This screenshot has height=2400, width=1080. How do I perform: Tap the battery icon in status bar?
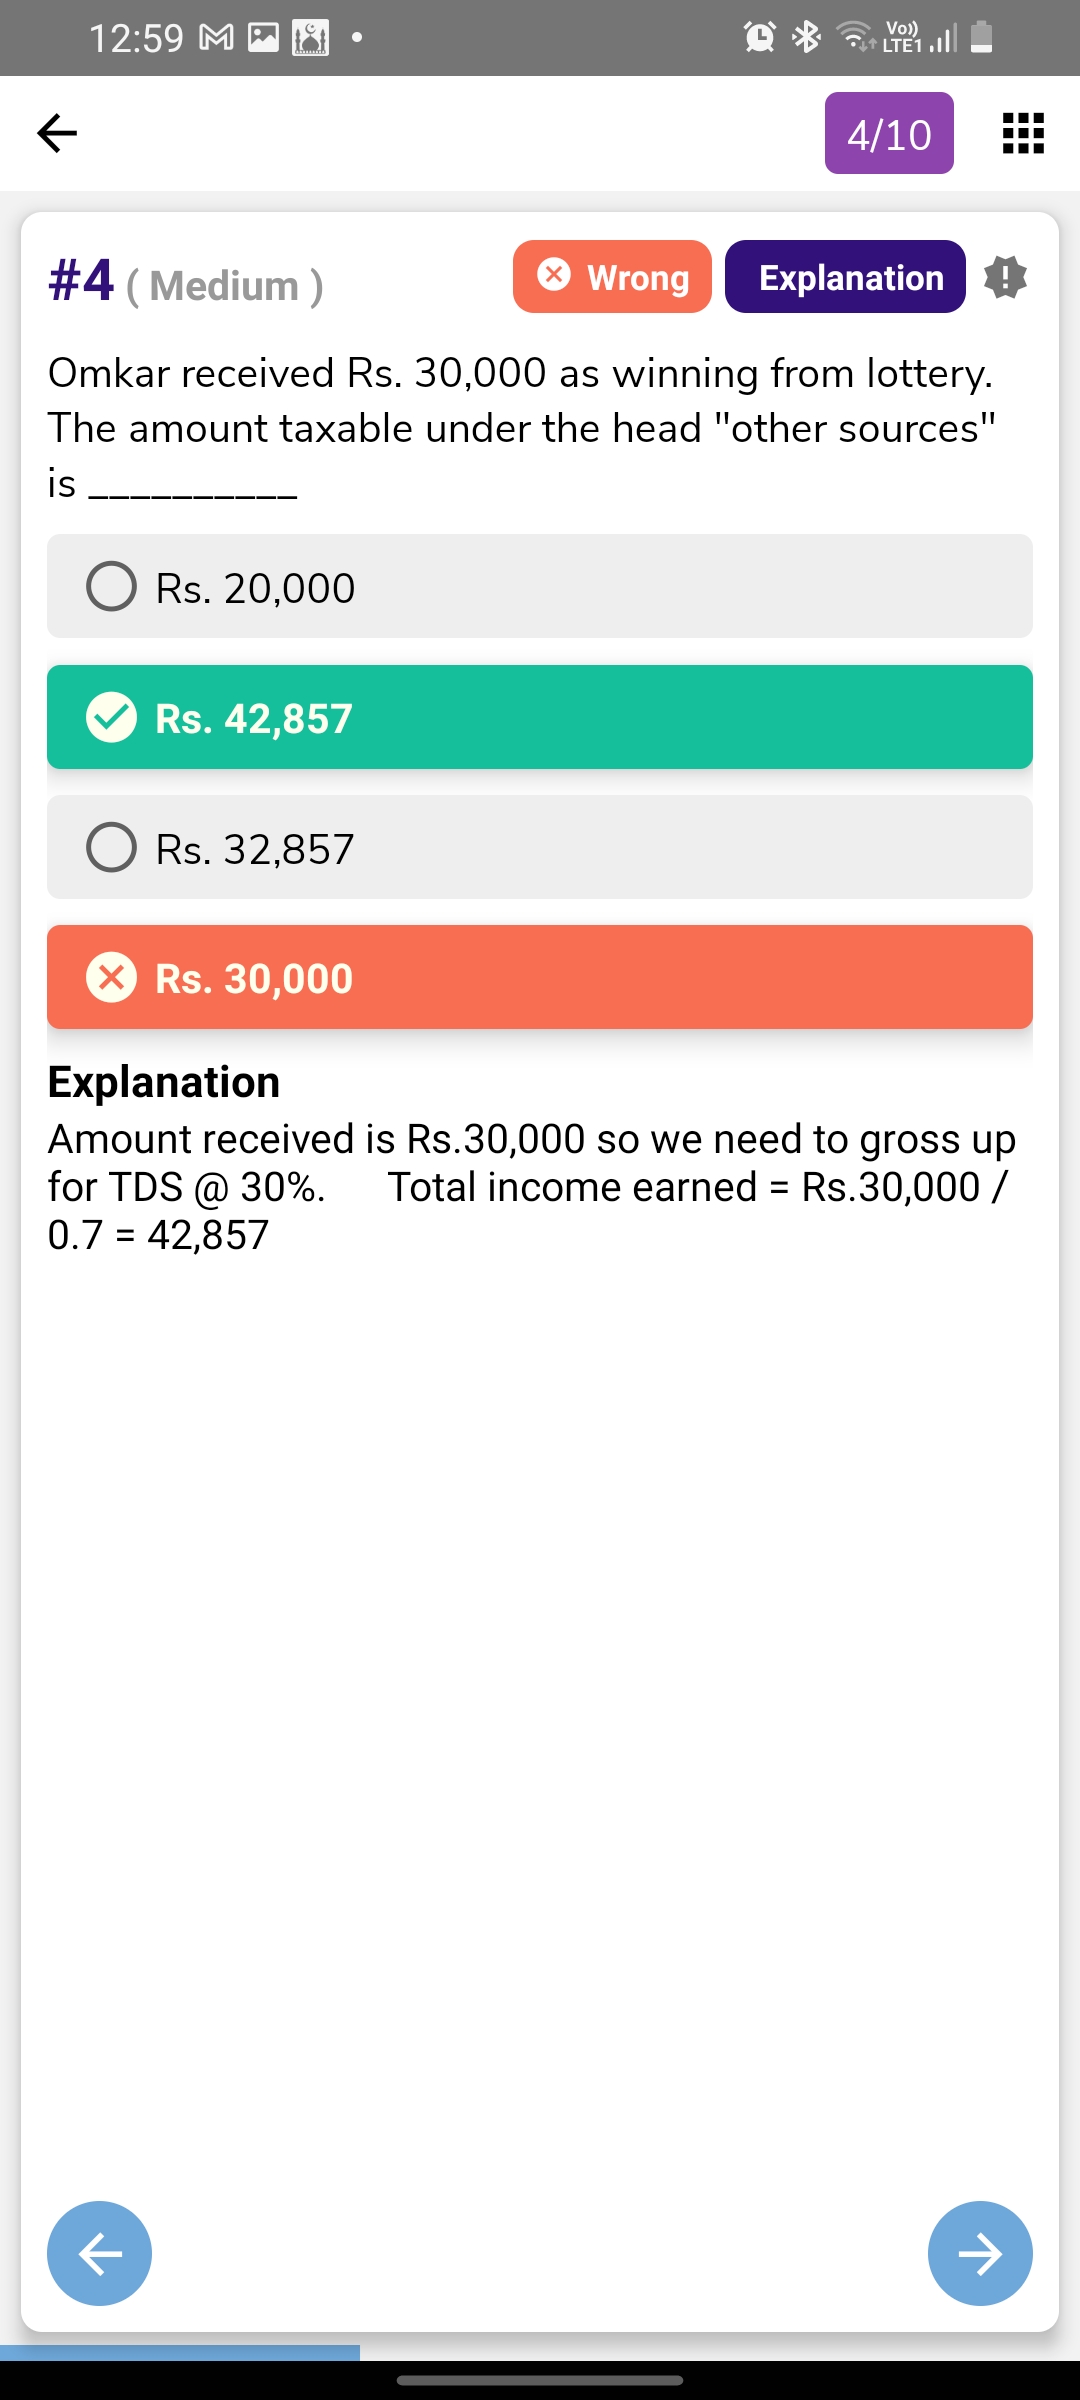pyautogui.click(x=982, y=38)
